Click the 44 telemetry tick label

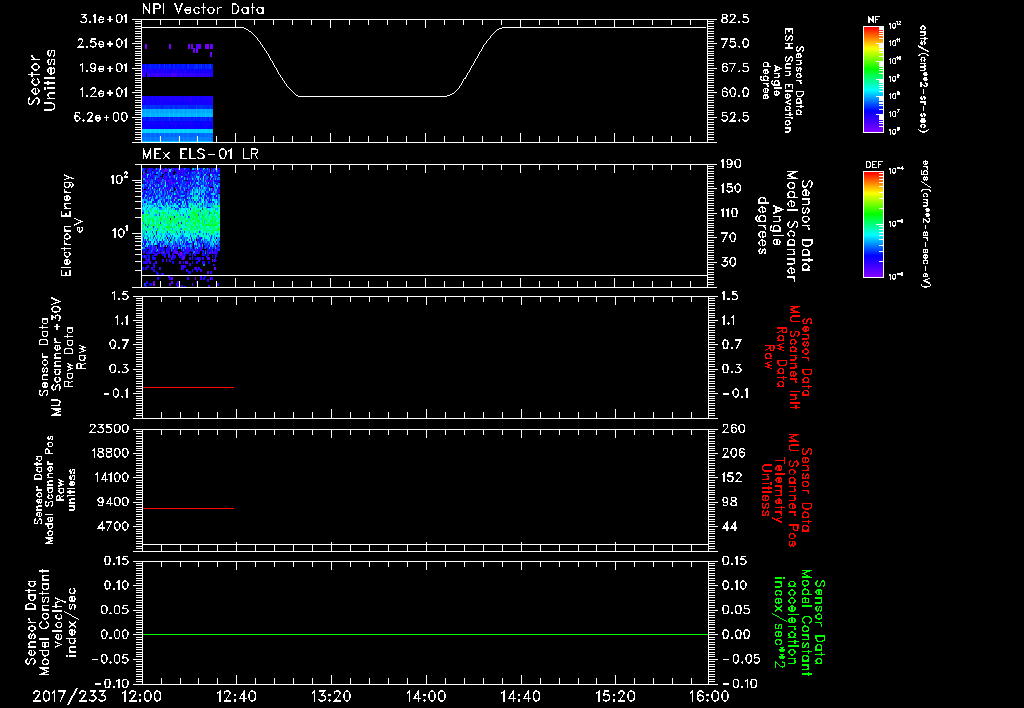click(x=729, y=526)
